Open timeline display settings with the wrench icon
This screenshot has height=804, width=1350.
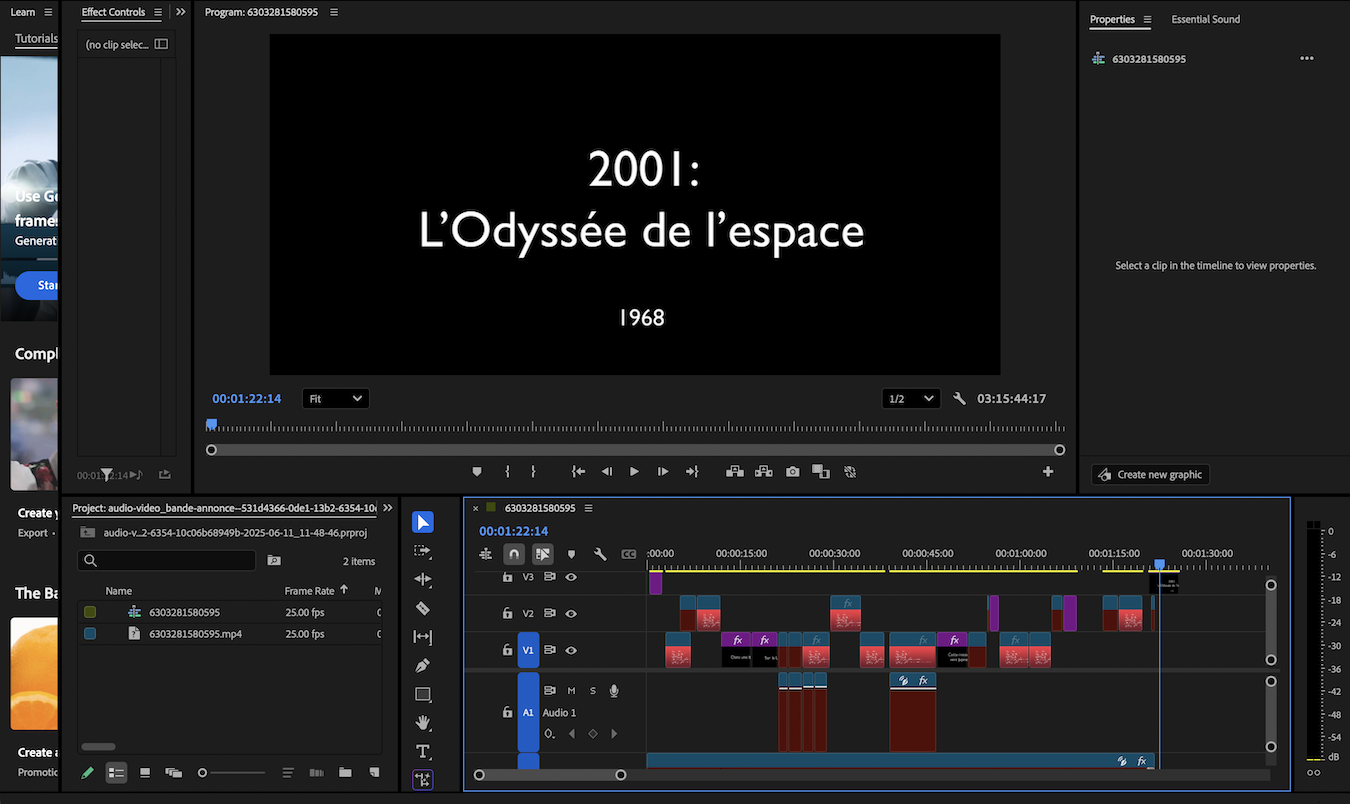coord(600,553)
